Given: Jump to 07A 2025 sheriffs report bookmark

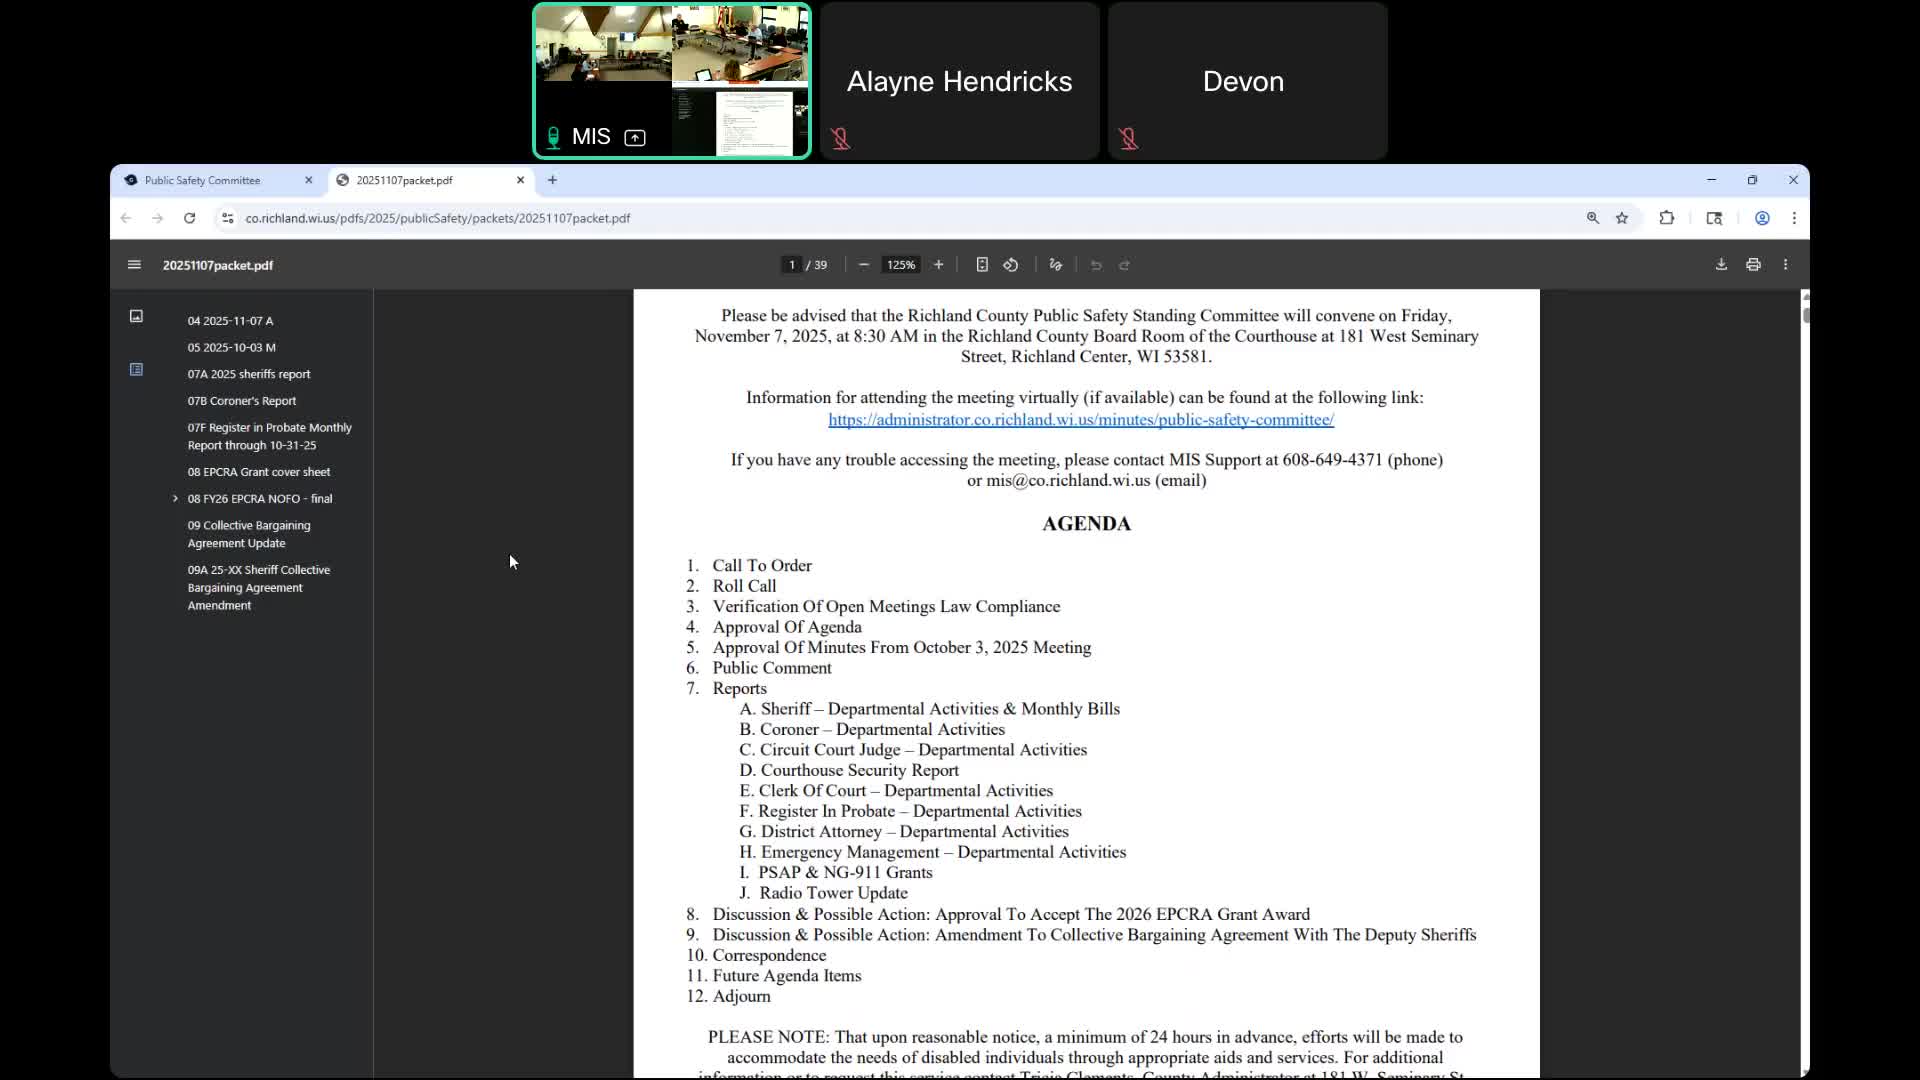Looking at the screenshot, I should click(248, 374).
